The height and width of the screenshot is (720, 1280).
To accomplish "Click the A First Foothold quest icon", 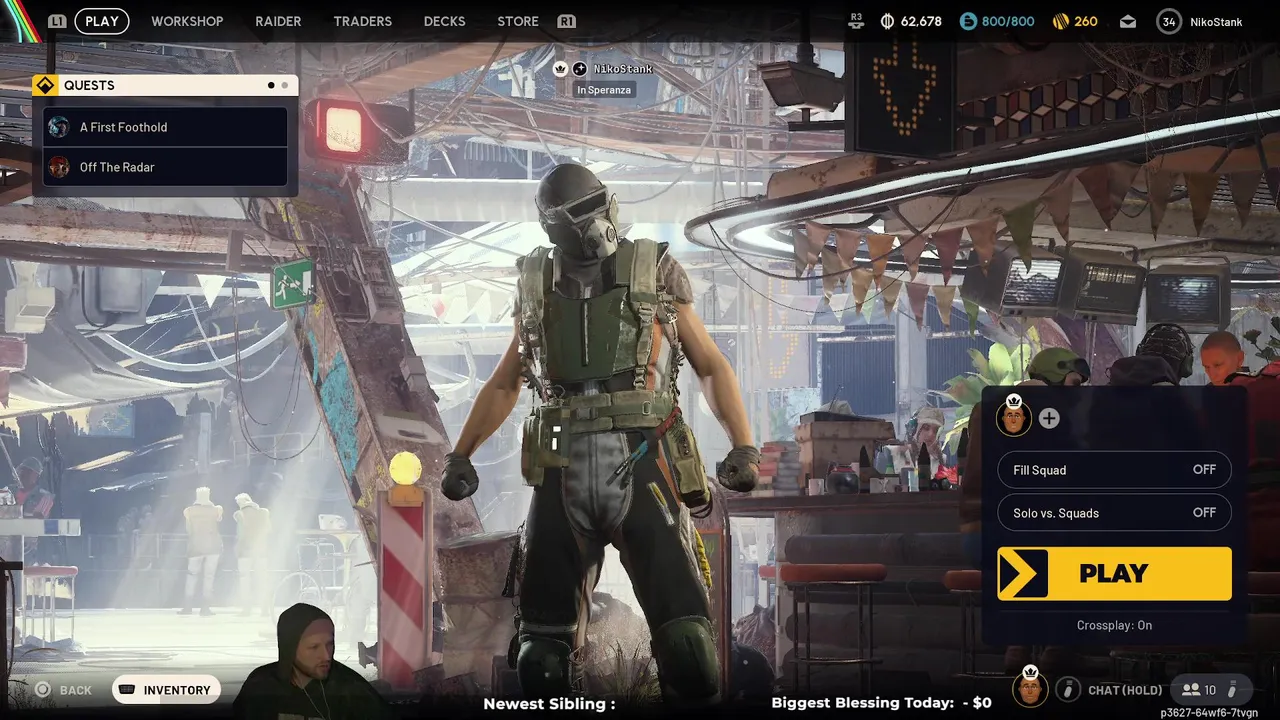I will pyautogui.click(x=59, y=127).
